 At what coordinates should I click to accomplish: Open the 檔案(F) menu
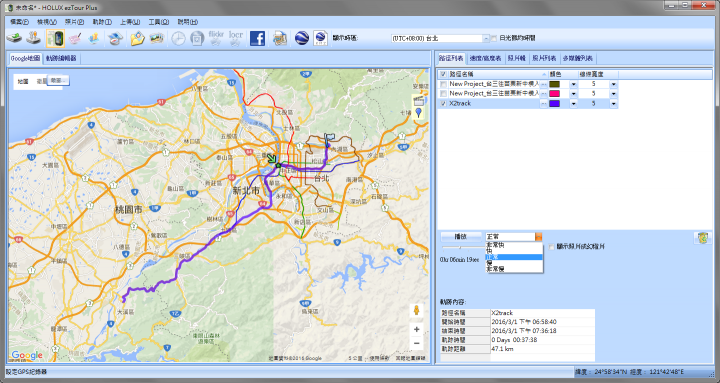pos(19,22)
